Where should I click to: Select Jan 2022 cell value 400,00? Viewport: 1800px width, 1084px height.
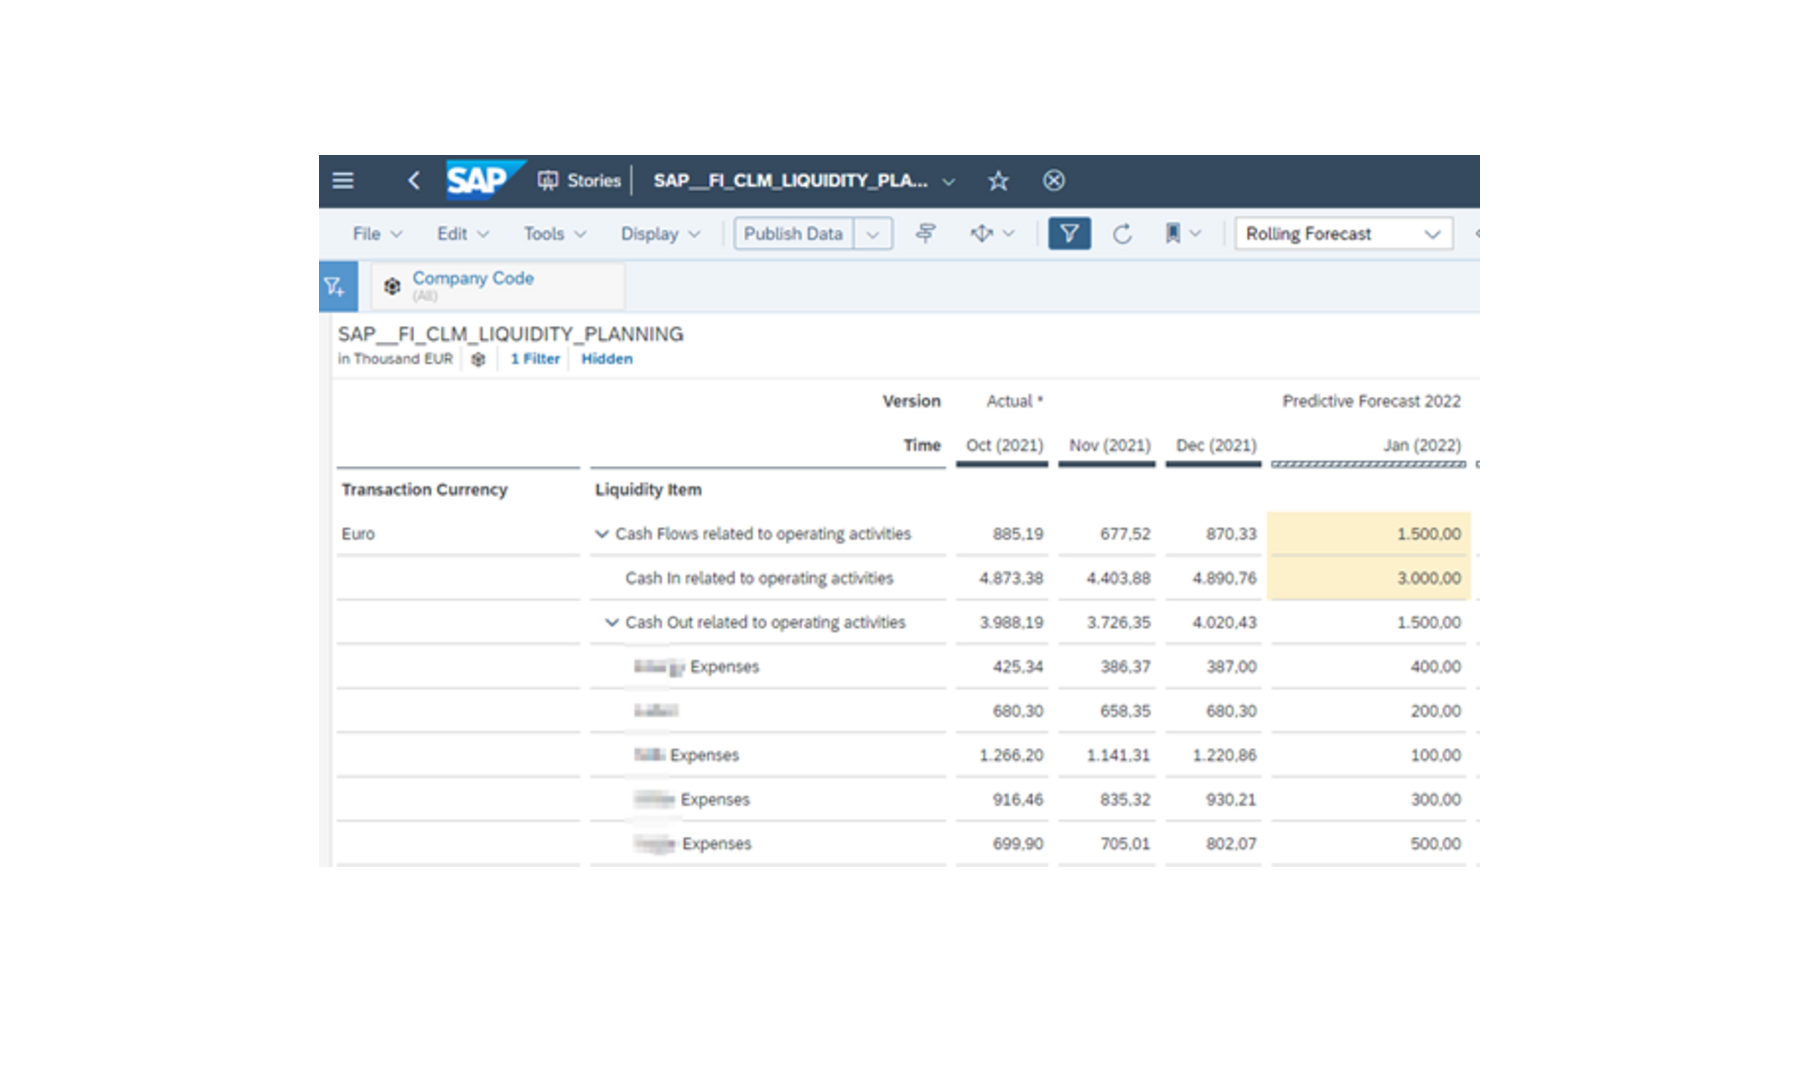[1435, 667]
